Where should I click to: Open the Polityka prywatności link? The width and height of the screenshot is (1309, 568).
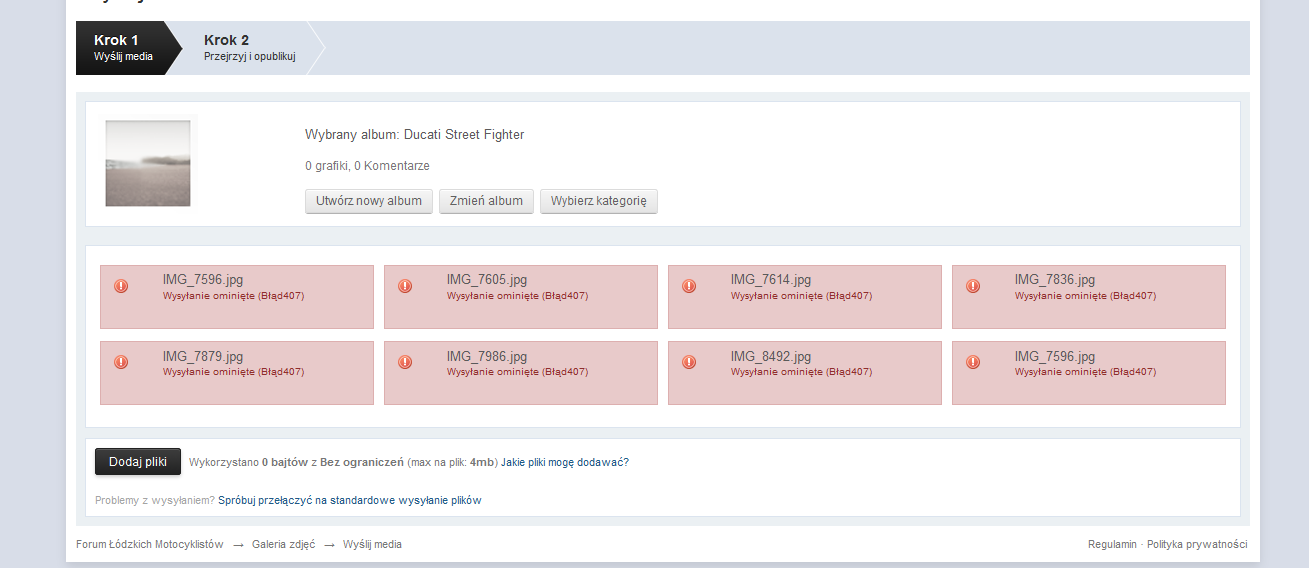pyautogui.click(x=1197, y=544)
